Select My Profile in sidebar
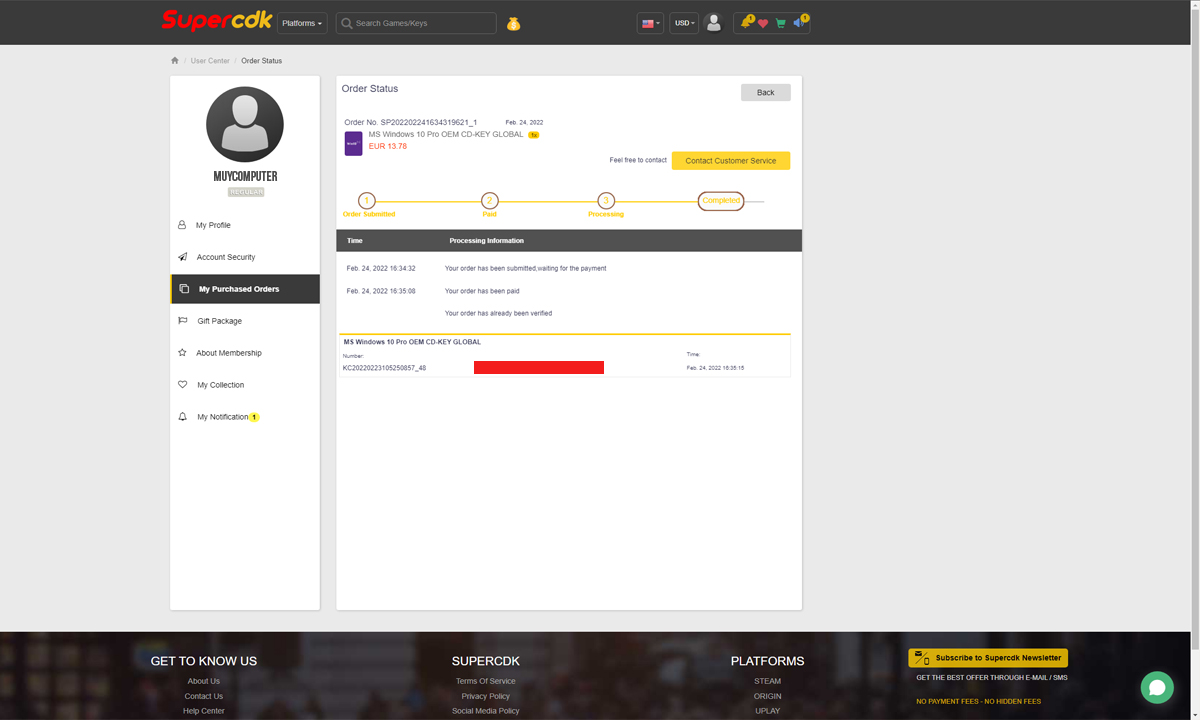This screenshot has width=1200, height=720. [x=213, y=225]
